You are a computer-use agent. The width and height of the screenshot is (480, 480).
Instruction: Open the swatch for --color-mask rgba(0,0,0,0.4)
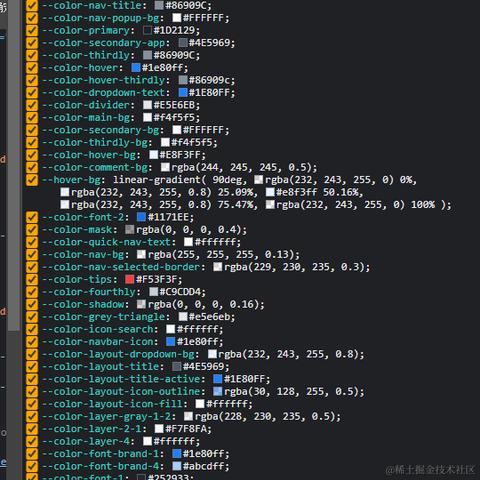(130, 230)
